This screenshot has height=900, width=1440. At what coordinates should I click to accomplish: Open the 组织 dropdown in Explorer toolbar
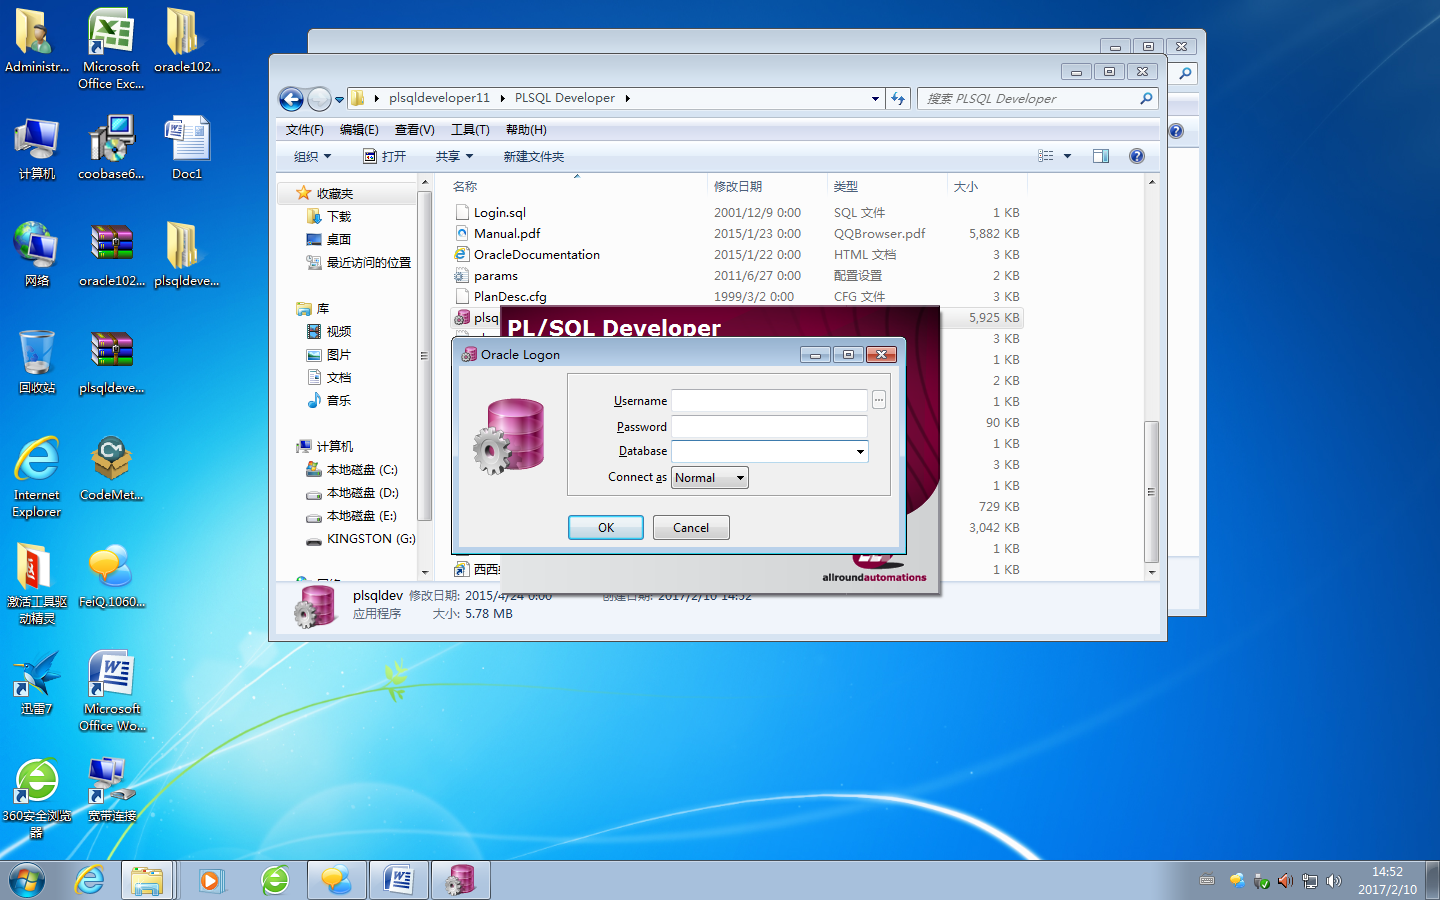coord(312,157)
